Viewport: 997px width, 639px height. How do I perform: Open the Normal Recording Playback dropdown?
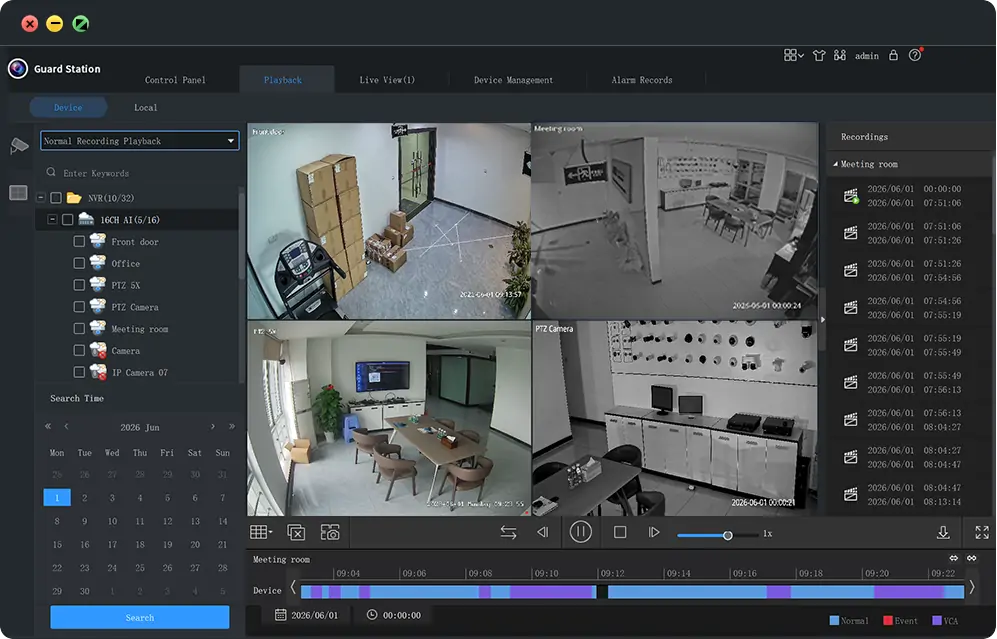pyautogui.click(x=140, y=141)
